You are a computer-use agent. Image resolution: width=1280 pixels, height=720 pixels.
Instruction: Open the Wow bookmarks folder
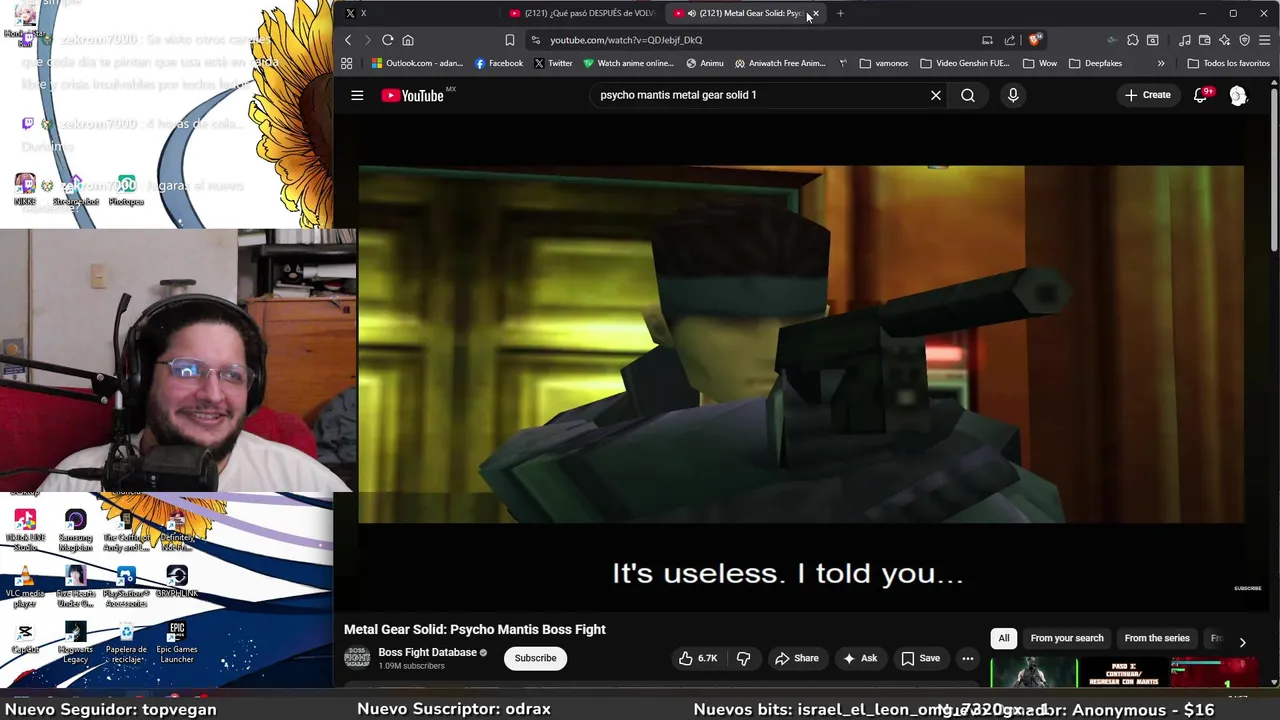pyautogui.click(x=1039, y=63)
